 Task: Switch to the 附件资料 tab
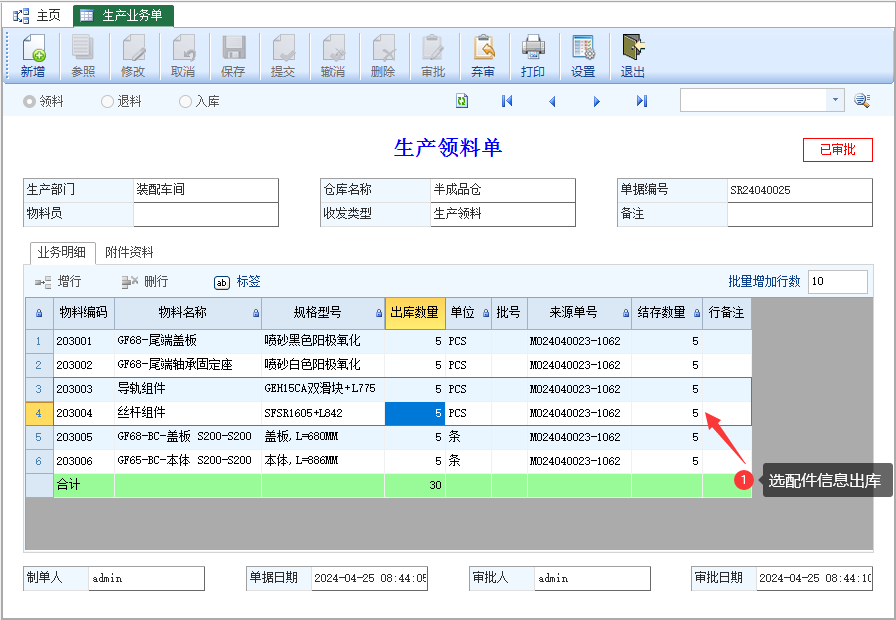click(x=129, y=252)
